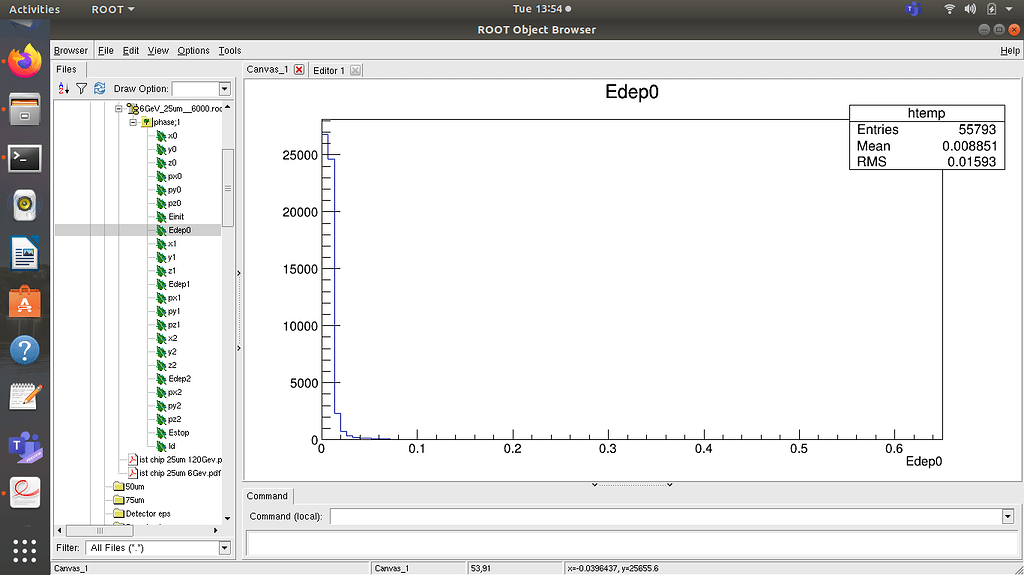Close the Canvas_1 tab
The width and height of the screenshot is (1024, 575).
click(x=299, y=69)
